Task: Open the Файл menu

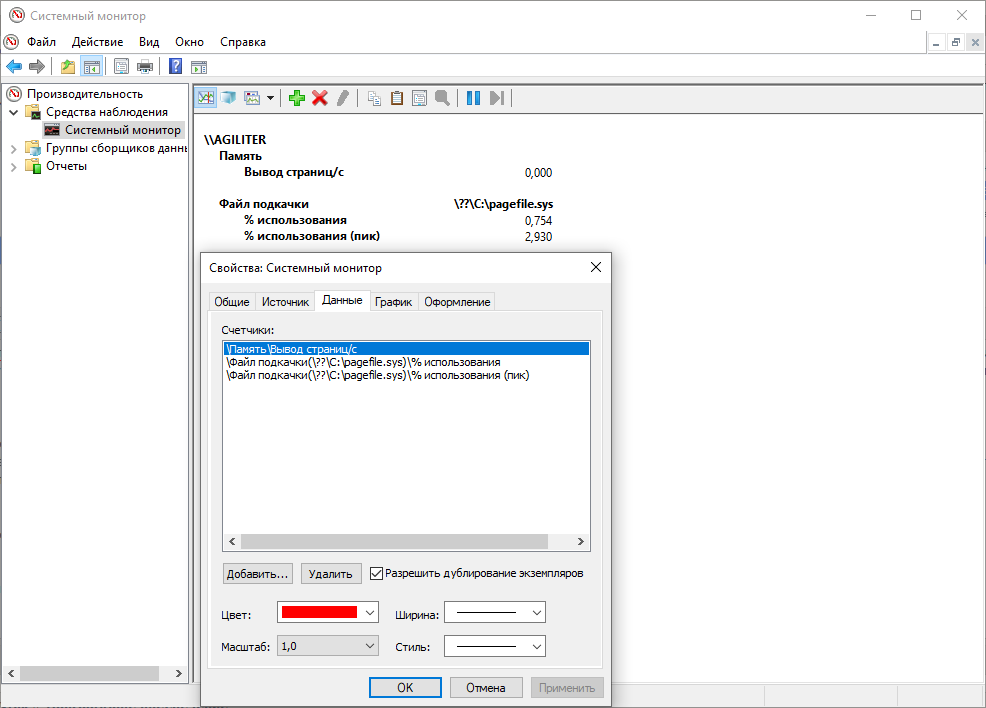Action: point(42,42)
